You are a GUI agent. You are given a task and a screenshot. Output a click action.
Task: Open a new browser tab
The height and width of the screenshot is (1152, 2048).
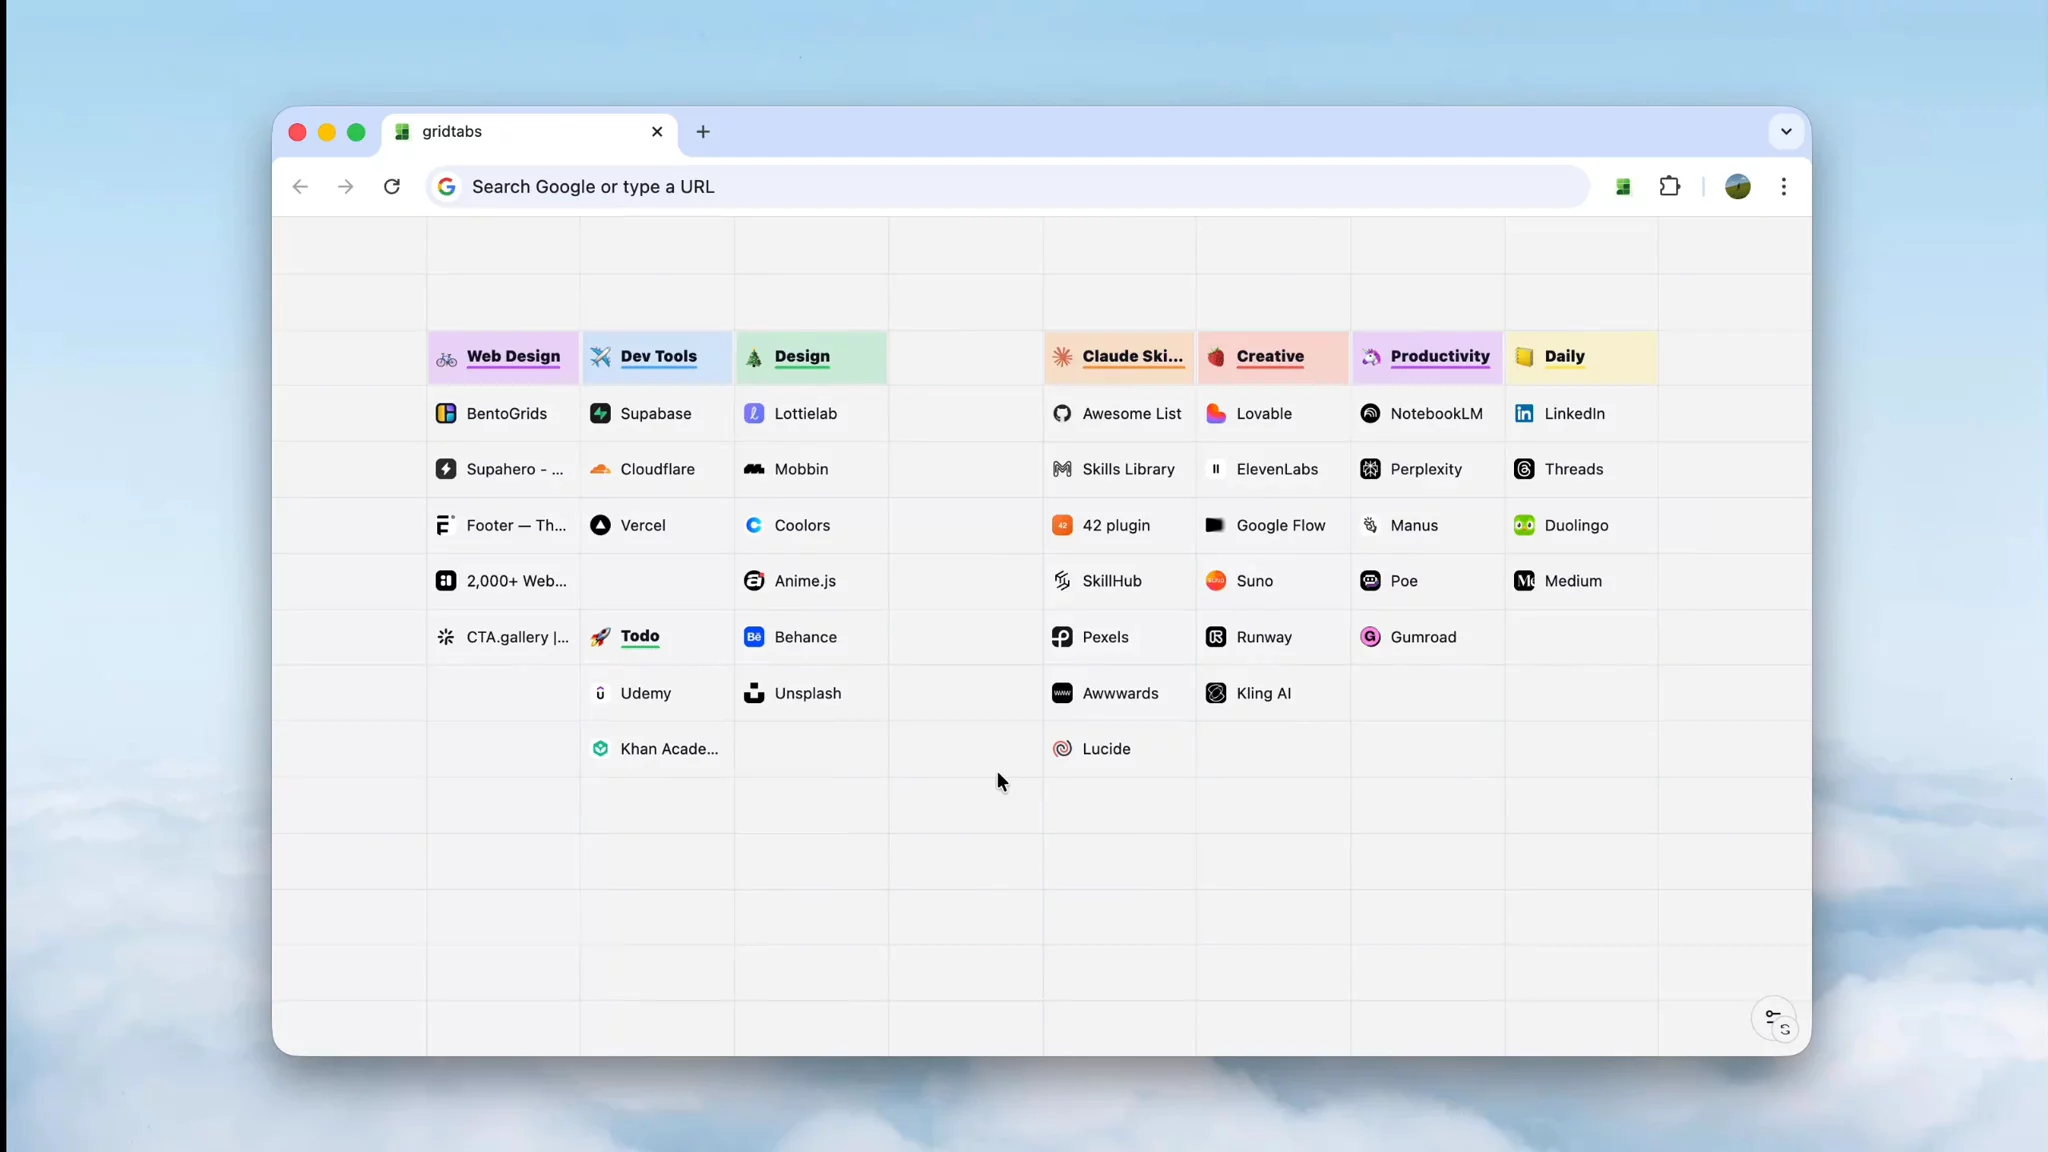[x=703, y=131]
